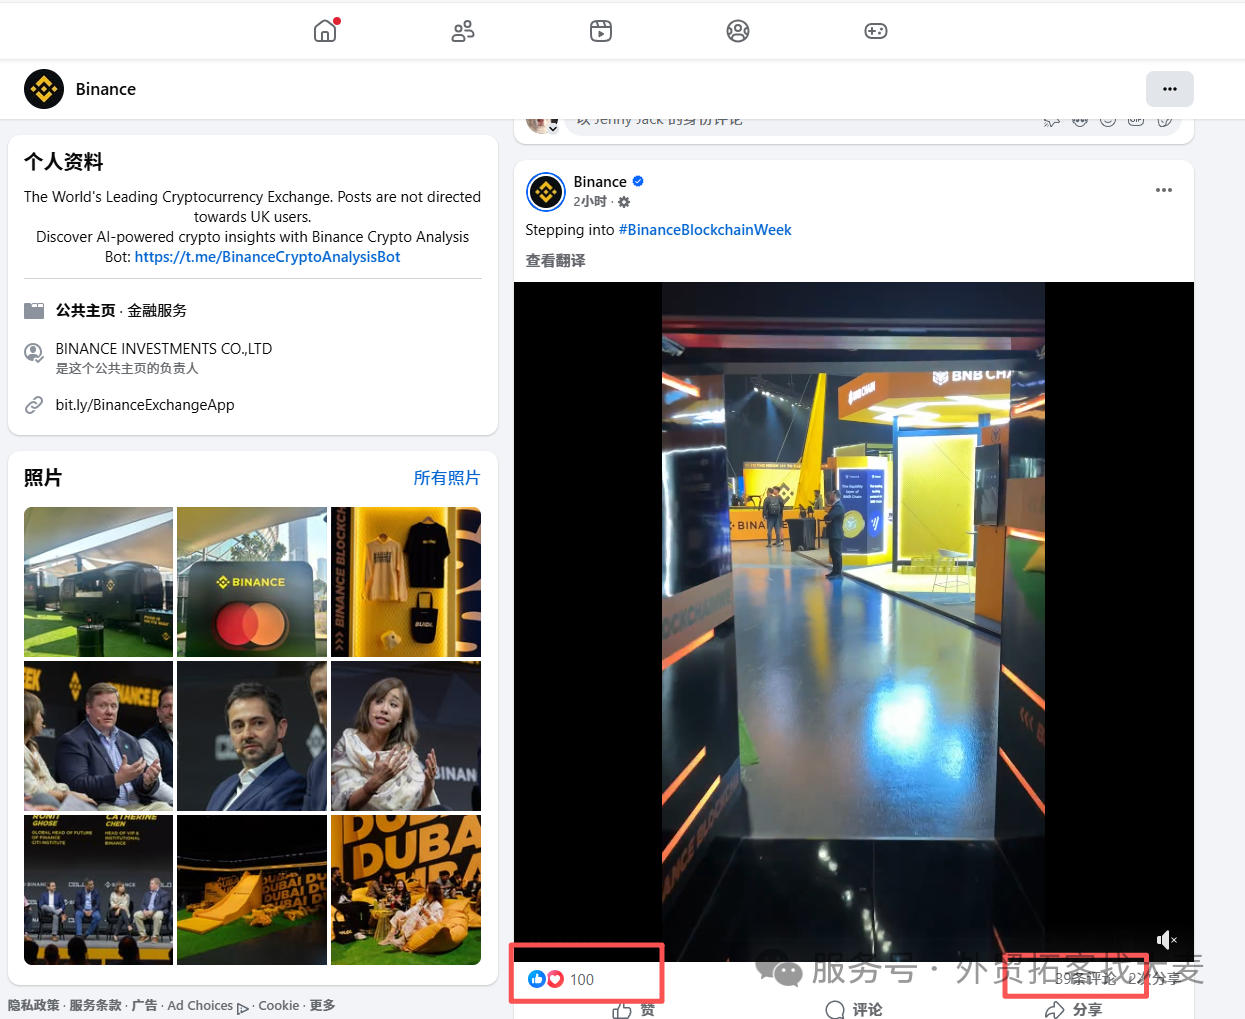1245x1019 pixels.
Task: Open the #BinanceBlockchainWeek hashtag
Action: (x=705, y=230)
